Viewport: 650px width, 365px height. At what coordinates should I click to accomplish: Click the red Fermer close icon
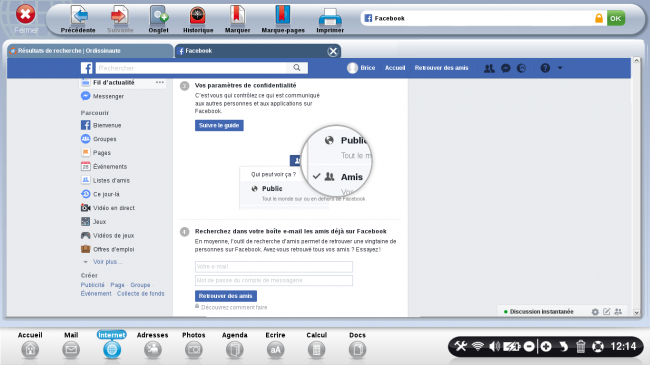coord(25,14)
